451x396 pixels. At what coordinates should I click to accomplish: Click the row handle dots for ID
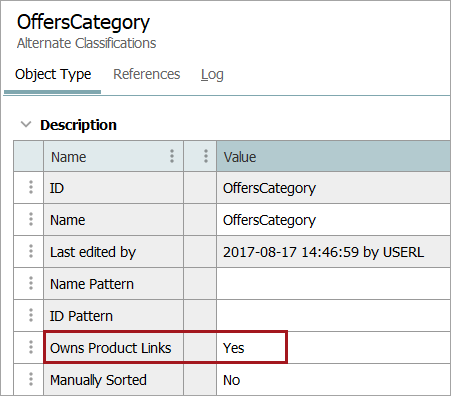(31, 187)
